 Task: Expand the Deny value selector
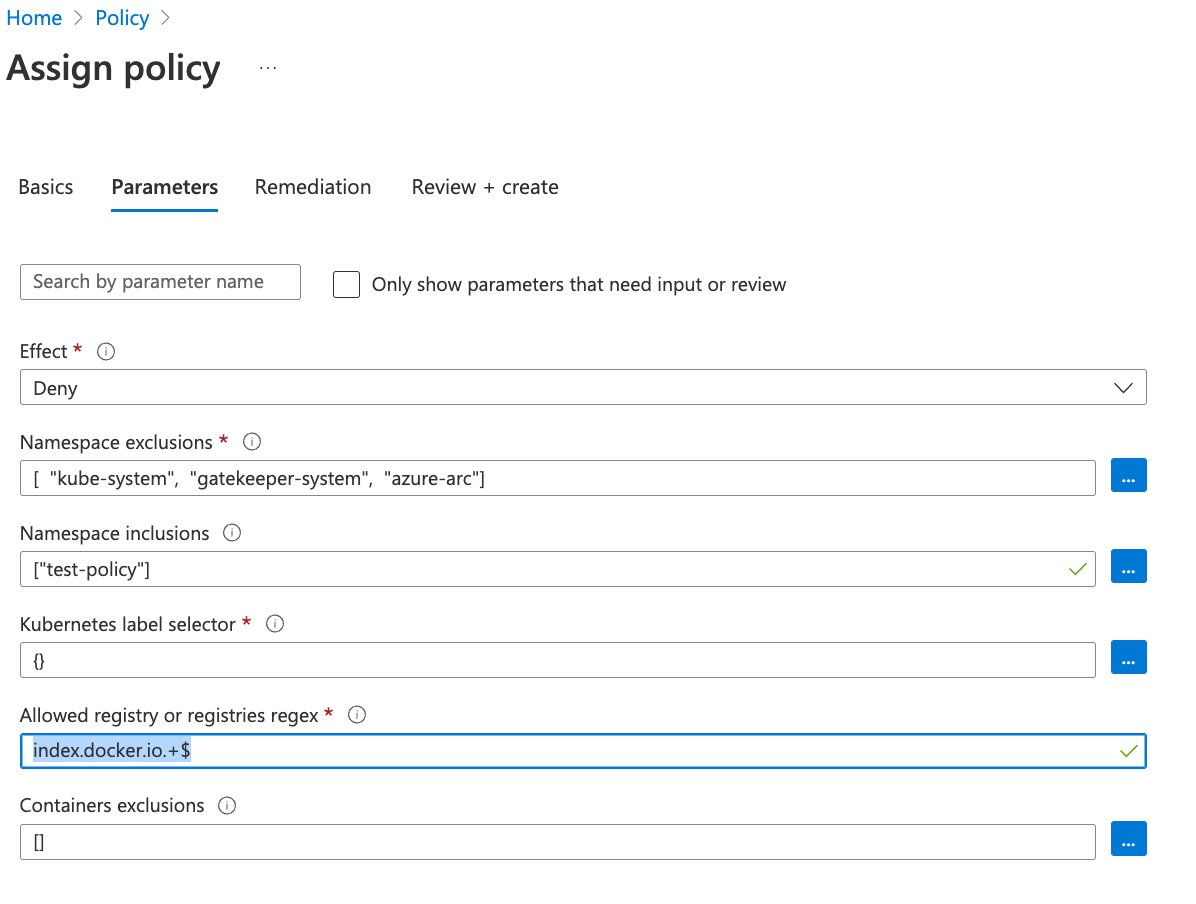pos(1124,387)
